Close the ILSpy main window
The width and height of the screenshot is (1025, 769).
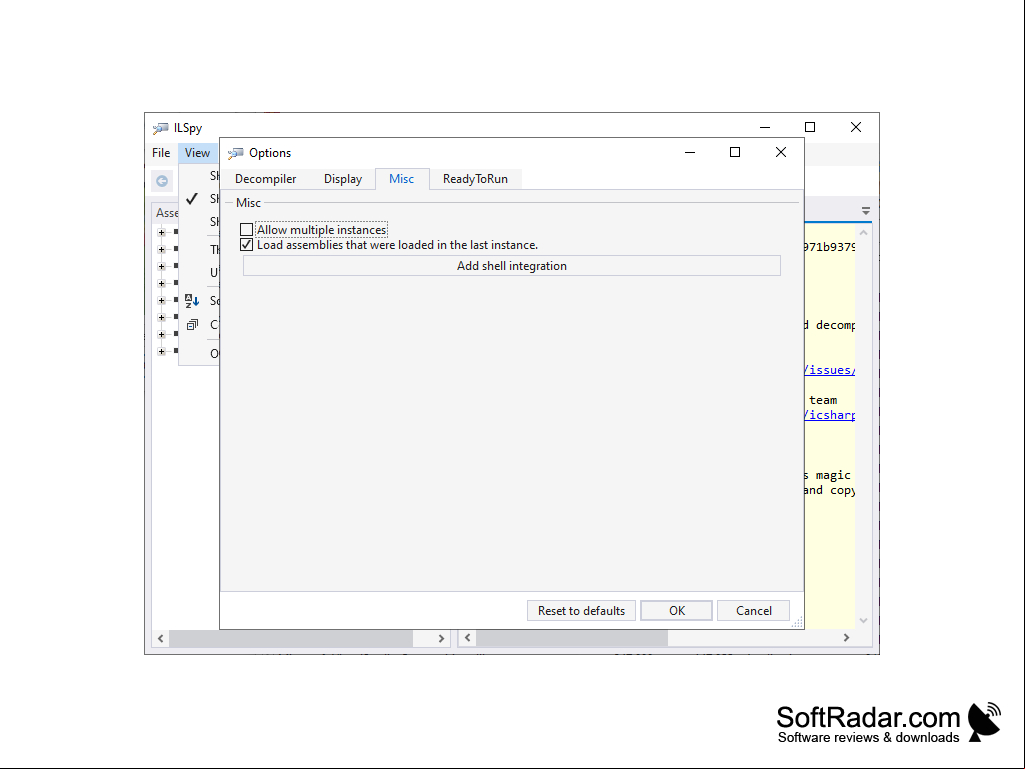856,128
